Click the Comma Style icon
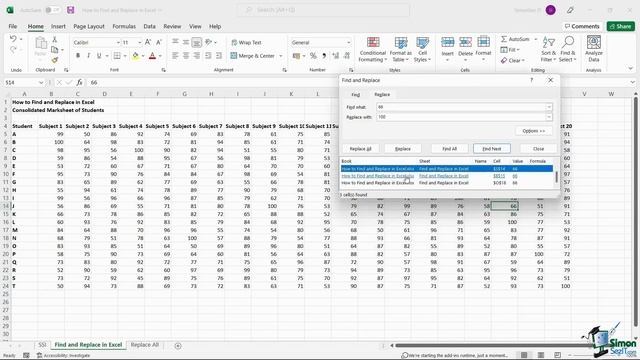Viewport: 640px width, 360px height. tap(324, 56)
